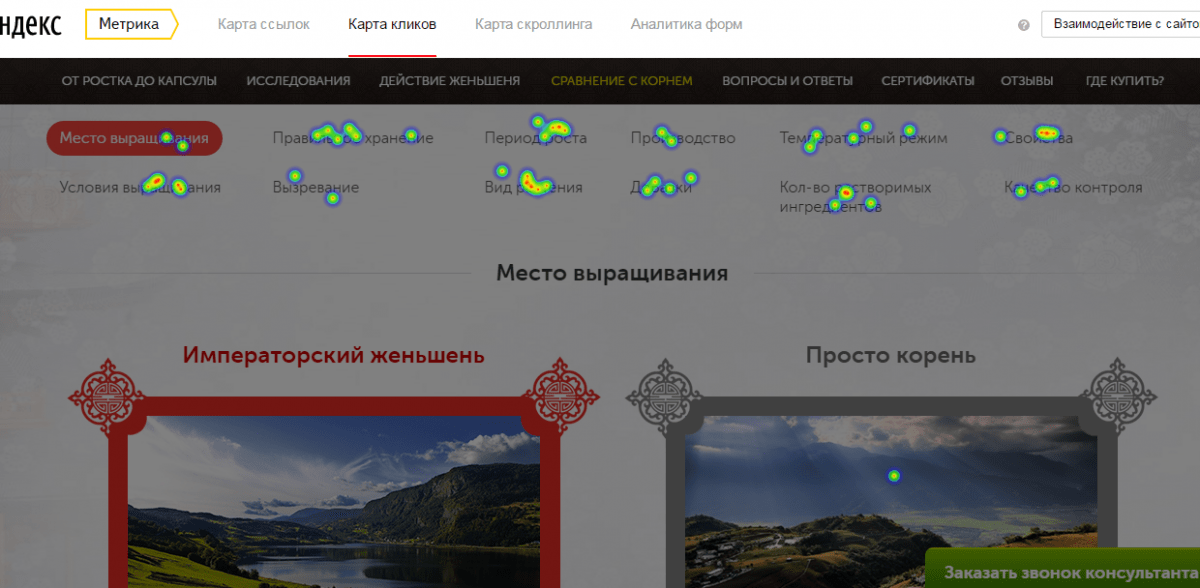Screen dimensions: 1200x588
Task: Select Сравнение с корнем menu item
Action: [x=621, y=81]
